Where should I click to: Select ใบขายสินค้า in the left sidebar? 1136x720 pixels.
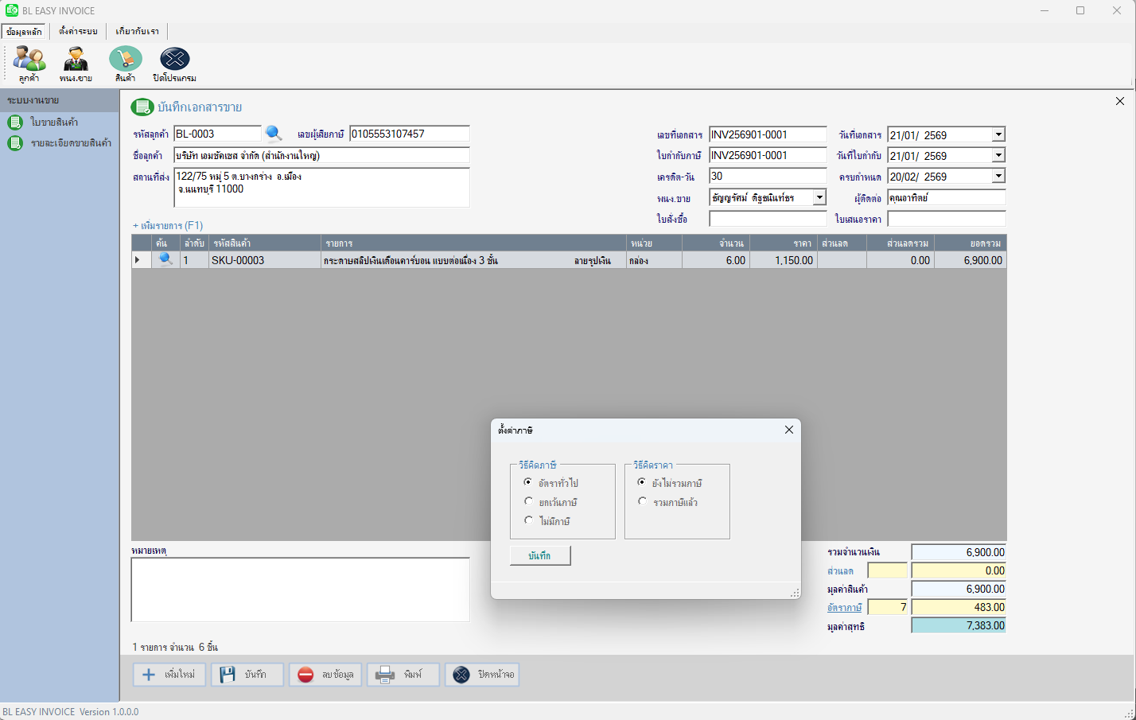[x=54, y=122]
